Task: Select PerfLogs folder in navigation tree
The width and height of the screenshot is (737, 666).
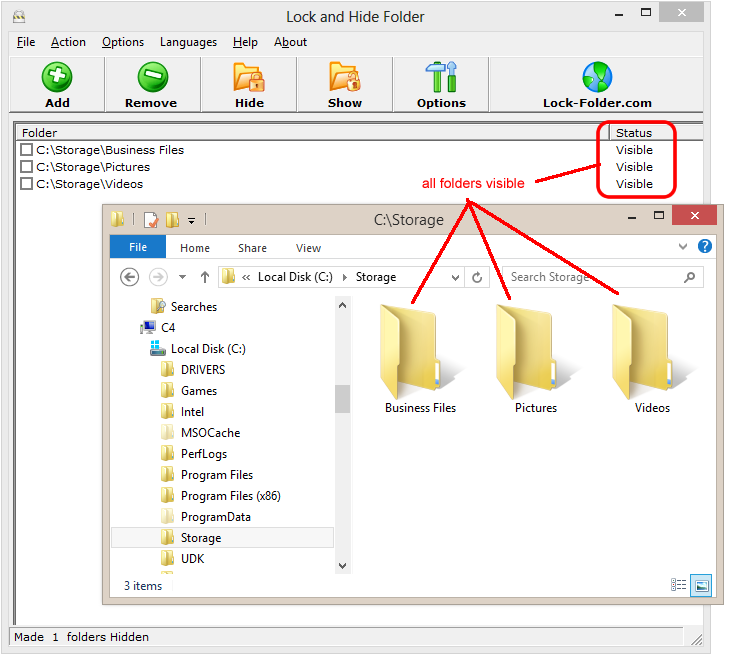Action: point(204,454)
